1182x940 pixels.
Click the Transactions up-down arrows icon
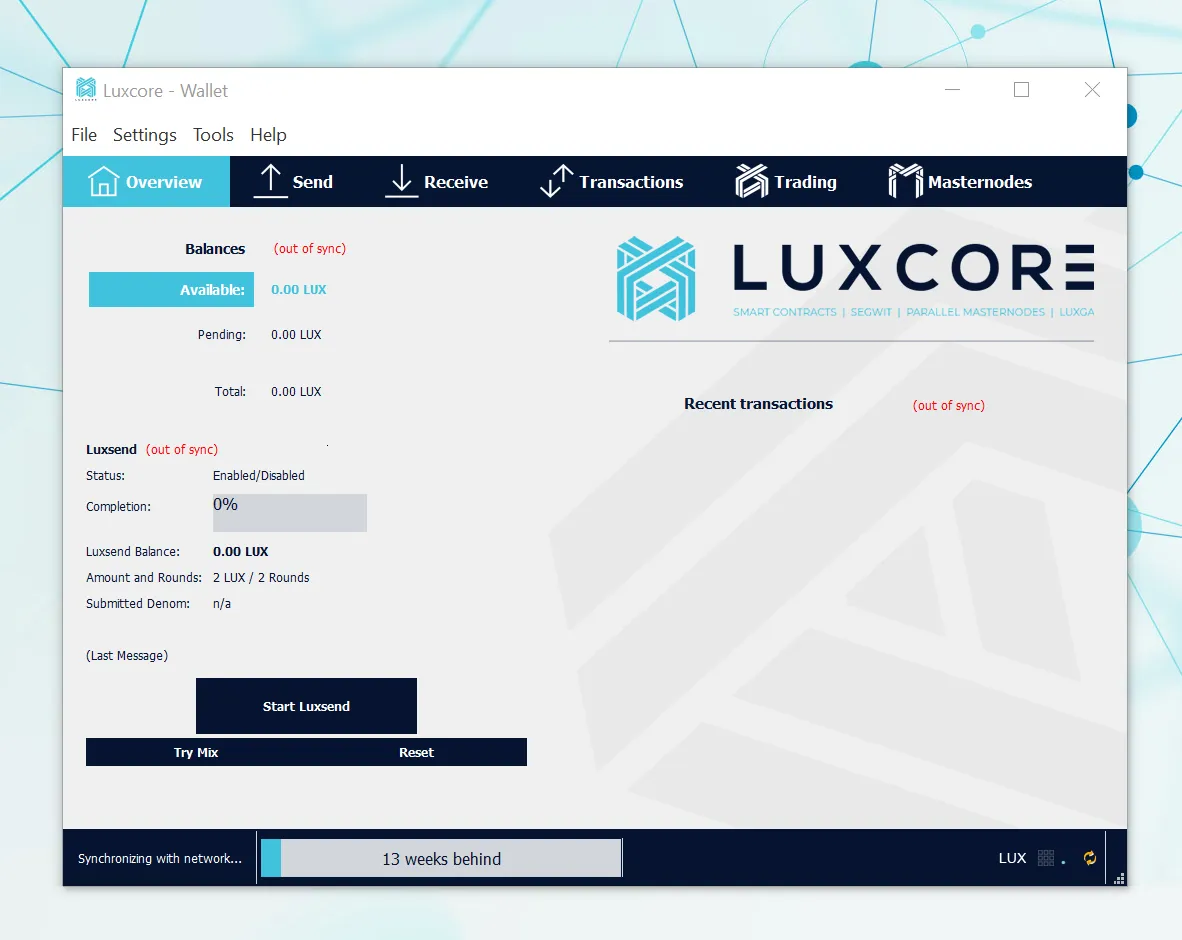557,181
